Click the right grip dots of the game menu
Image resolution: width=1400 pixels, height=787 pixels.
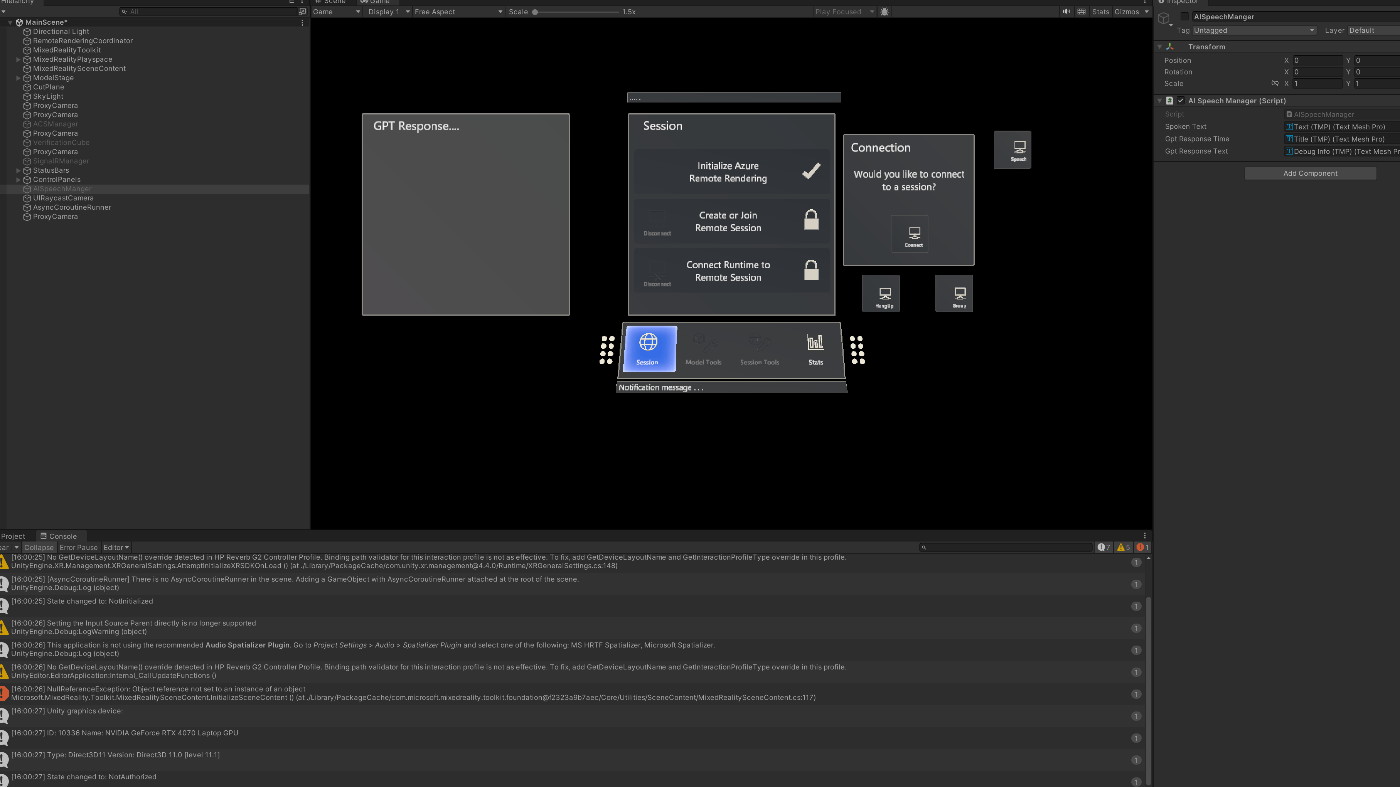[x=857, y=349]
